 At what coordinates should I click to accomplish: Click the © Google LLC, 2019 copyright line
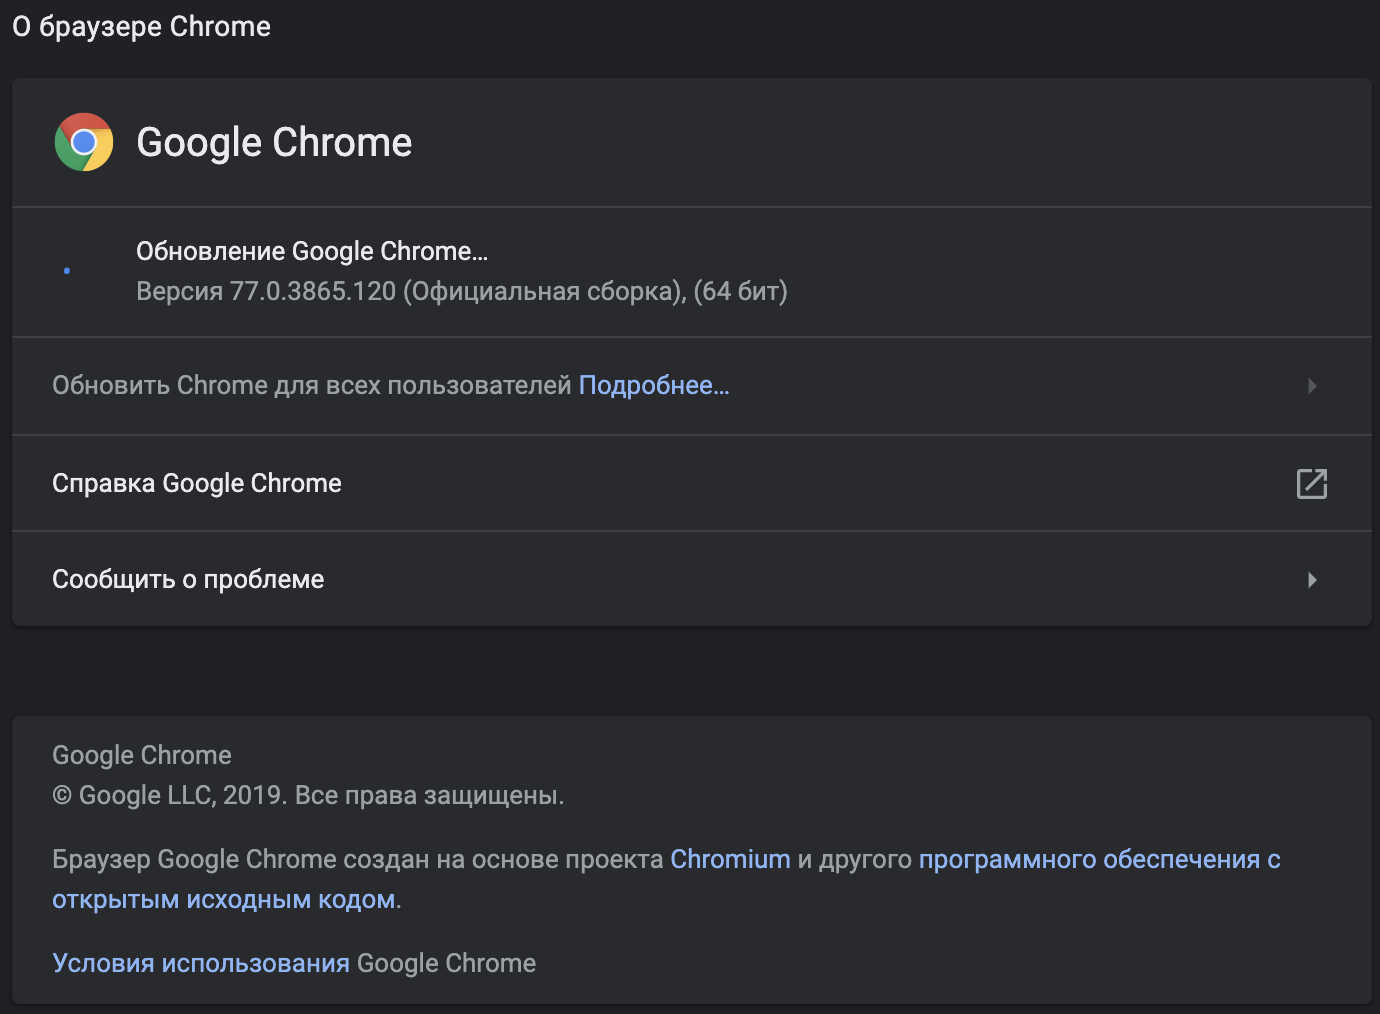tap(308, 795)
